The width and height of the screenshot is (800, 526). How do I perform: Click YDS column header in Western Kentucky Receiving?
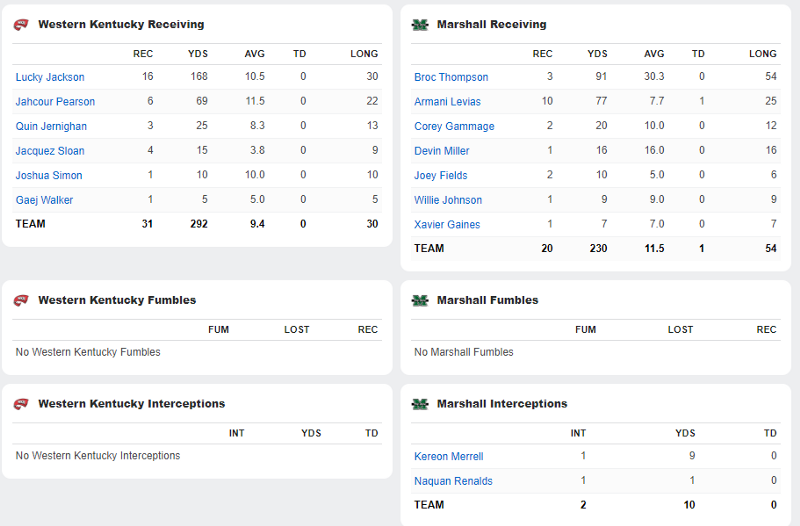197,54
